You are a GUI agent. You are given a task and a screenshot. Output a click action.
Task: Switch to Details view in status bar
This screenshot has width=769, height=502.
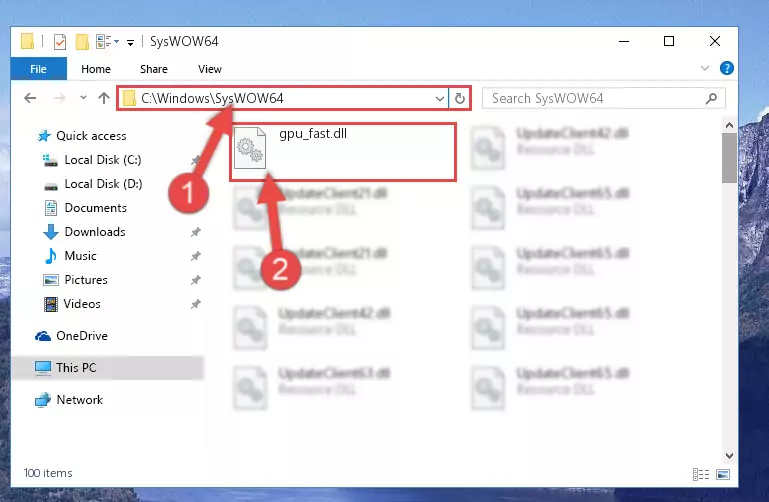(x=701, y=474)
